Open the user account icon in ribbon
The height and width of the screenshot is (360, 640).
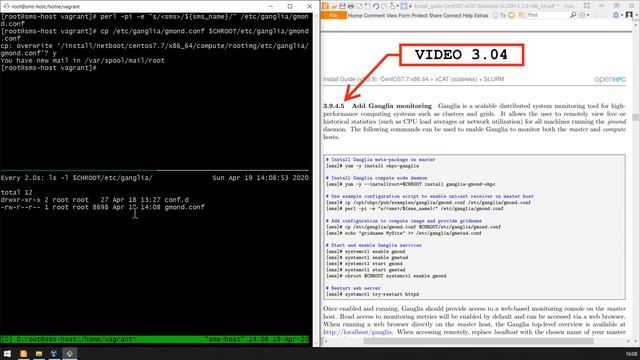(629, 15)
